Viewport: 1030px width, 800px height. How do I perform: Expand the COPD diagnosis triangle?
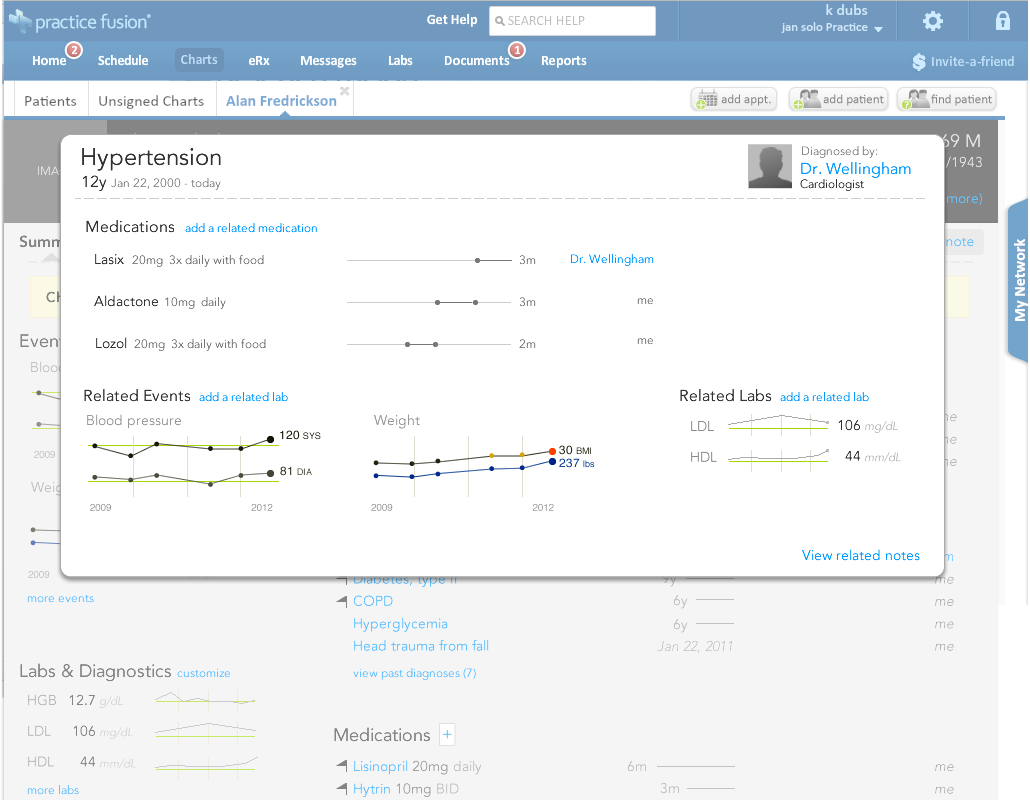(x=342, y=601)
